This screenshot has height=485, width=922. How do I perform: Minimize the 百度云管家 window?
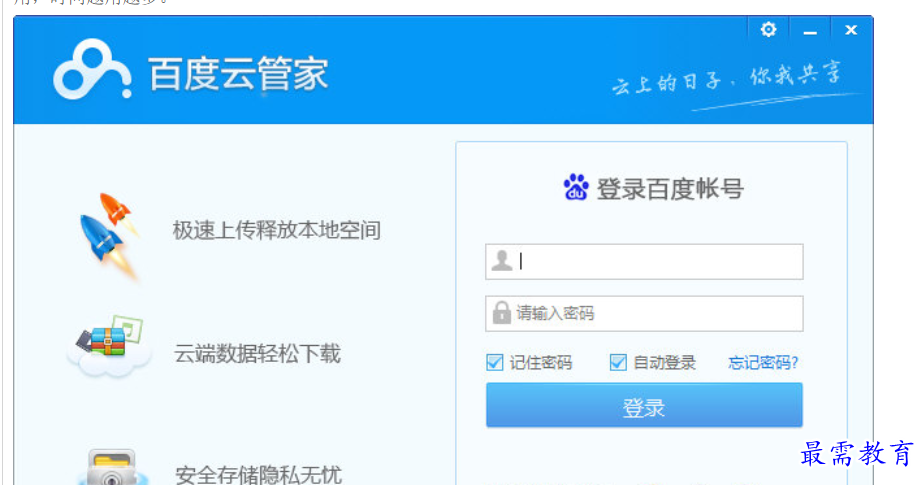pyautogui.click(x=810, y=31)
